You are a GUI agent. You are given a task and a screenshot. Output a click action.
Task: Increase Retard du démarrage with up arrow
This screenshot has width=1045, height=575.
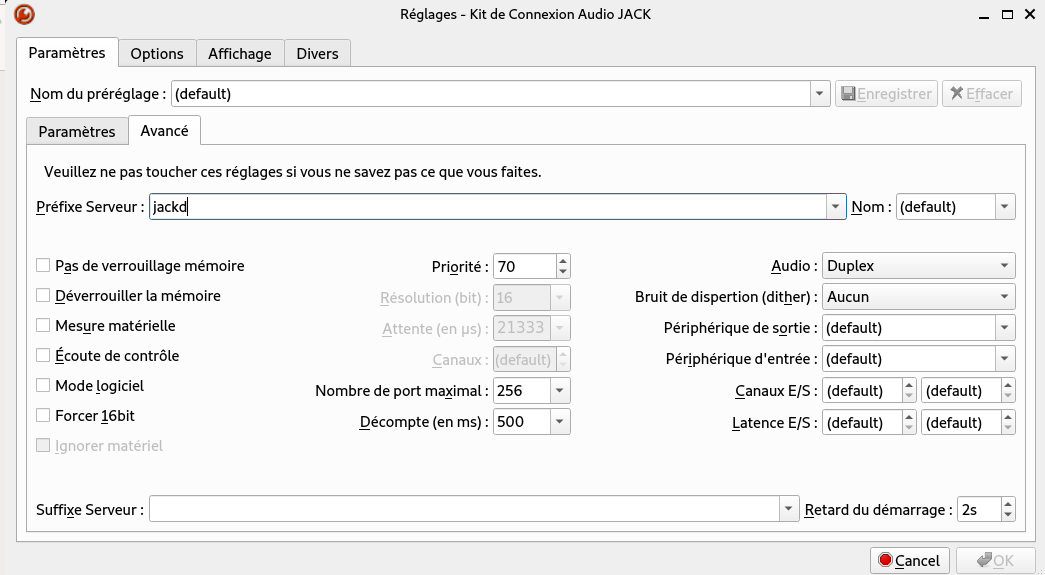[x=1007, y=504]
